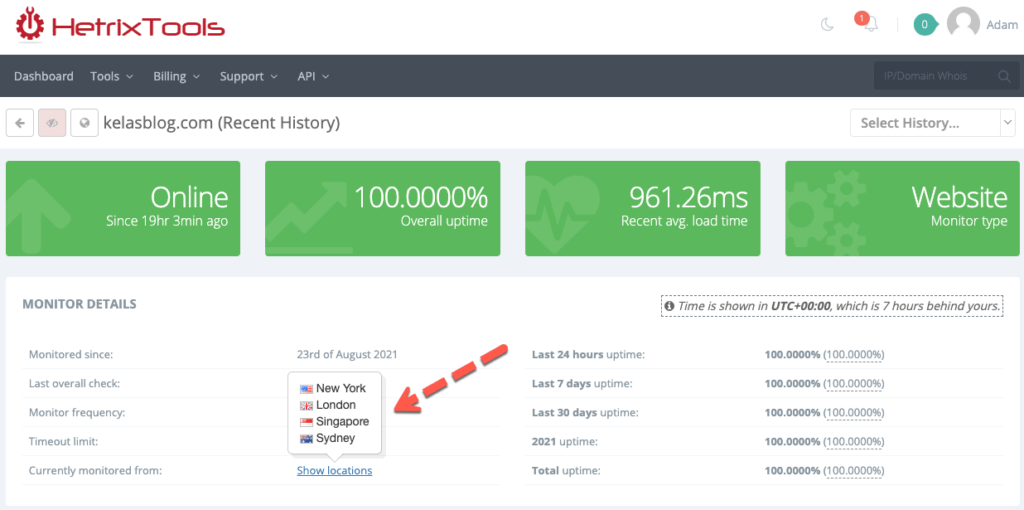Open the Billing menu
Image resolution: width=1024 pixels, height=510 pixels.
point(176,76)
